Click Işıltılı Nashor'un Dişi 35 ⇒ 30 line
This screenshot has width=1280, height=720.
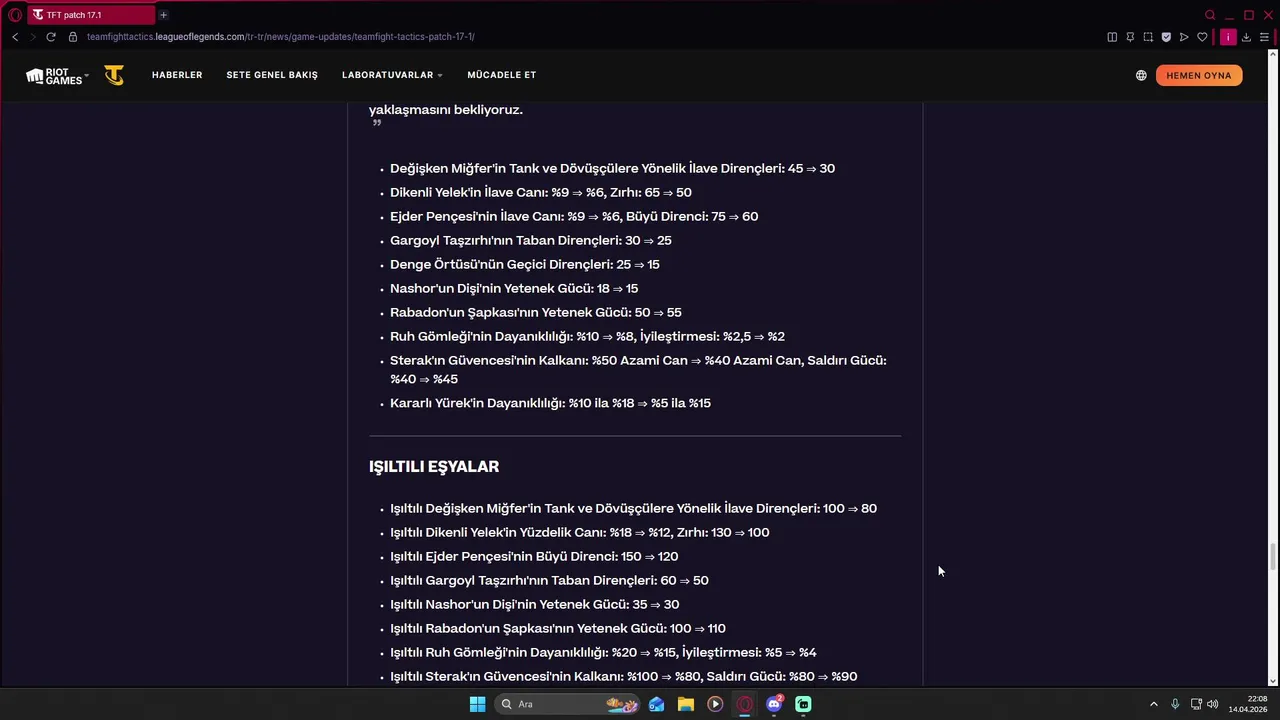pos(534,605)
